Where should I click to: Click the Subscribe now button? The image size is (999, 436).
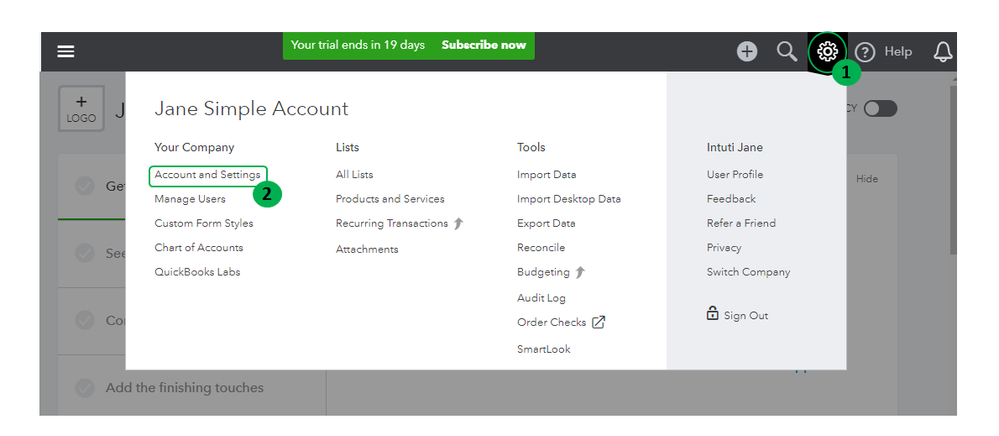483,45
